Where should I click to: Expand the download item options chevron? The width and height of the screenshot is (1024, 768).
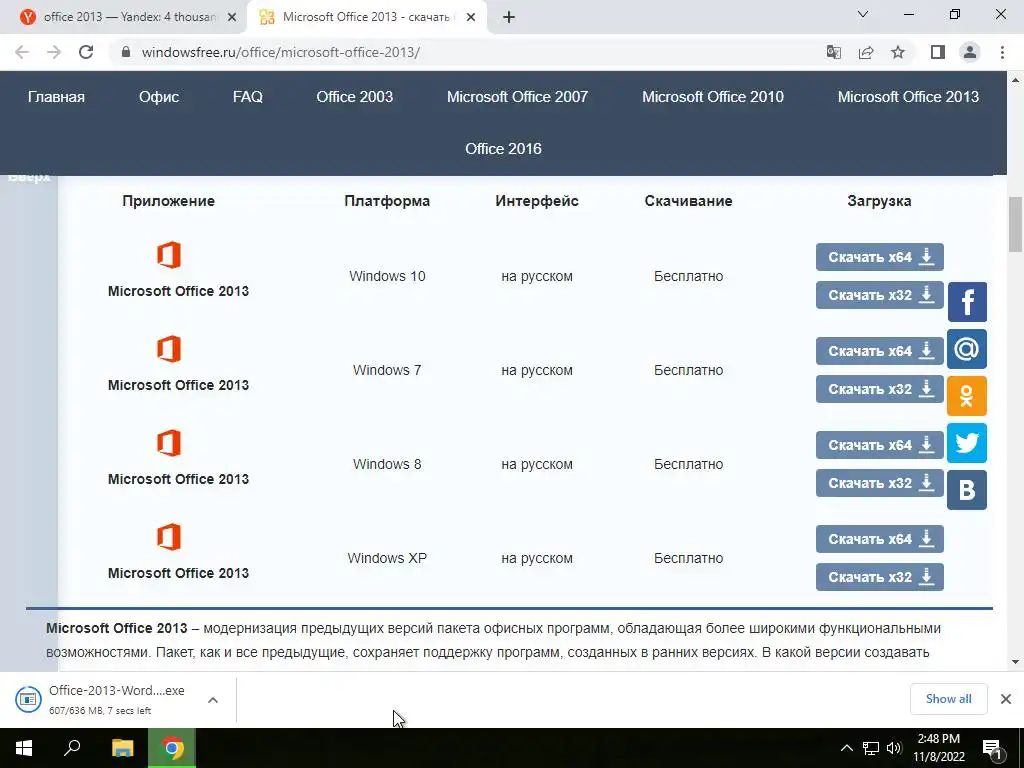(212, 700)
